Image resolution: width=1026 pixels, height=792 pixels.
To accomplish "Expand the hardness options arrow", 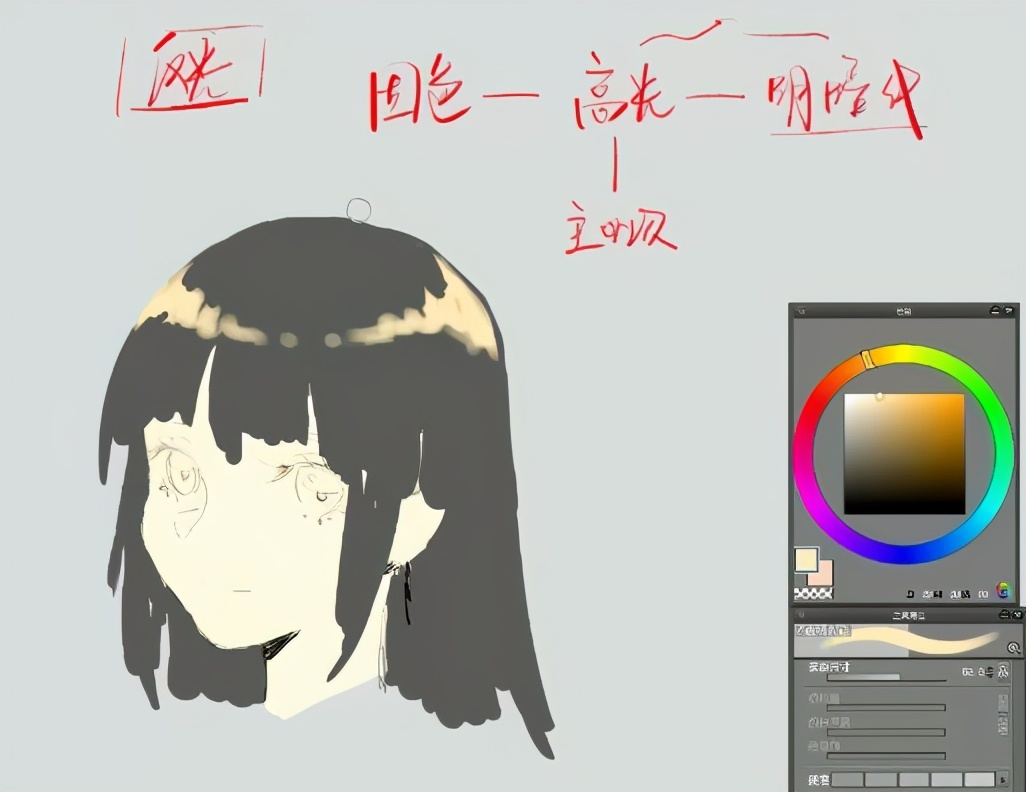I will tap(1005, 779).
